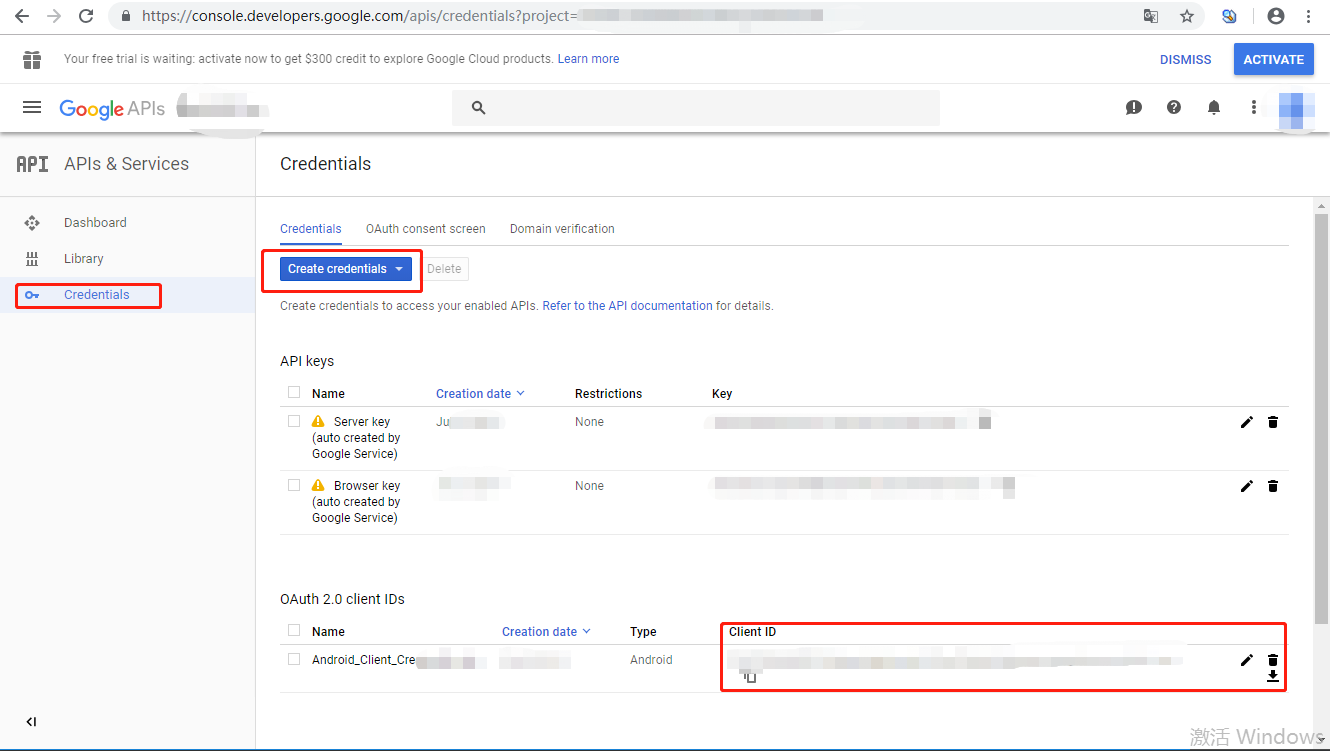The width and height of the screenshot is (1330, 751).
Task: Click the search magnifier icon
Action: tap(478, 108)
